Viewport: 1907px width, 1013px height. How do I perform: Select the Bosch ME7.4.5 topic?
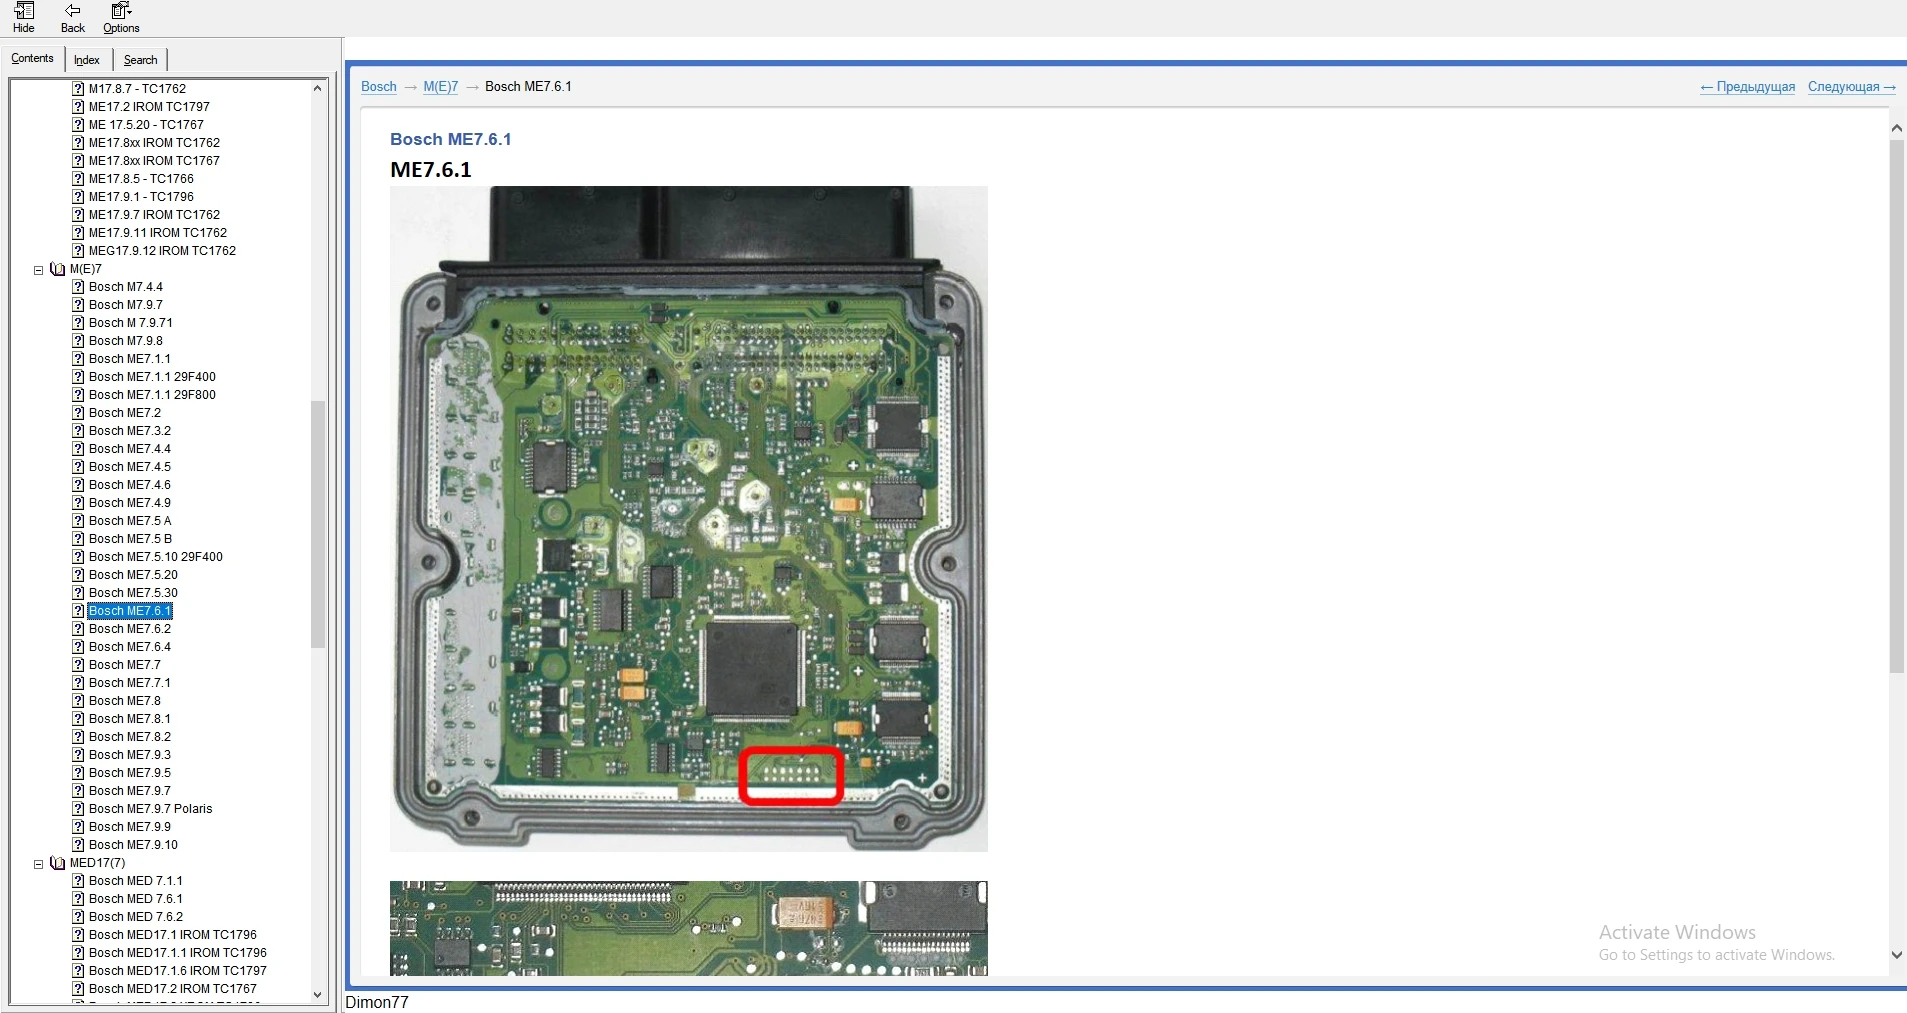[x=130, y=467]
